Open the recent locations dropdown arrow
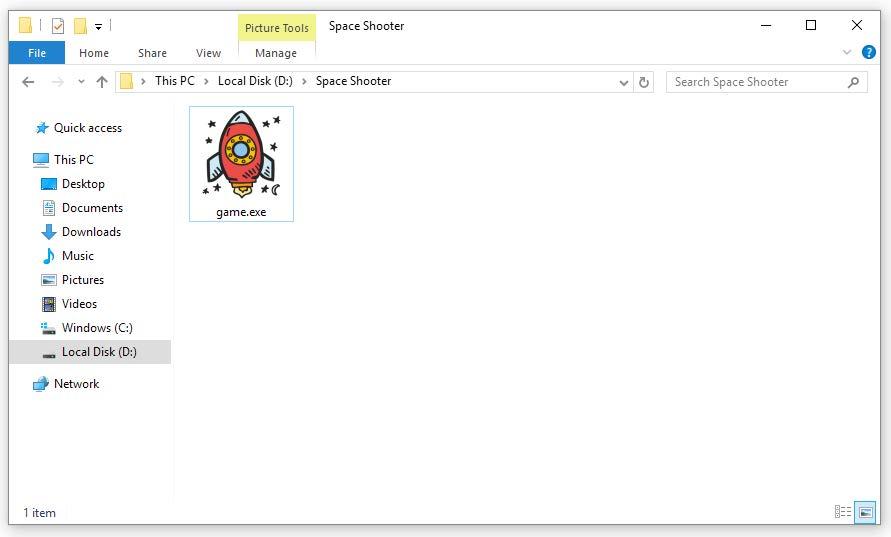The image size is (891, 537). tap(81, 82)
